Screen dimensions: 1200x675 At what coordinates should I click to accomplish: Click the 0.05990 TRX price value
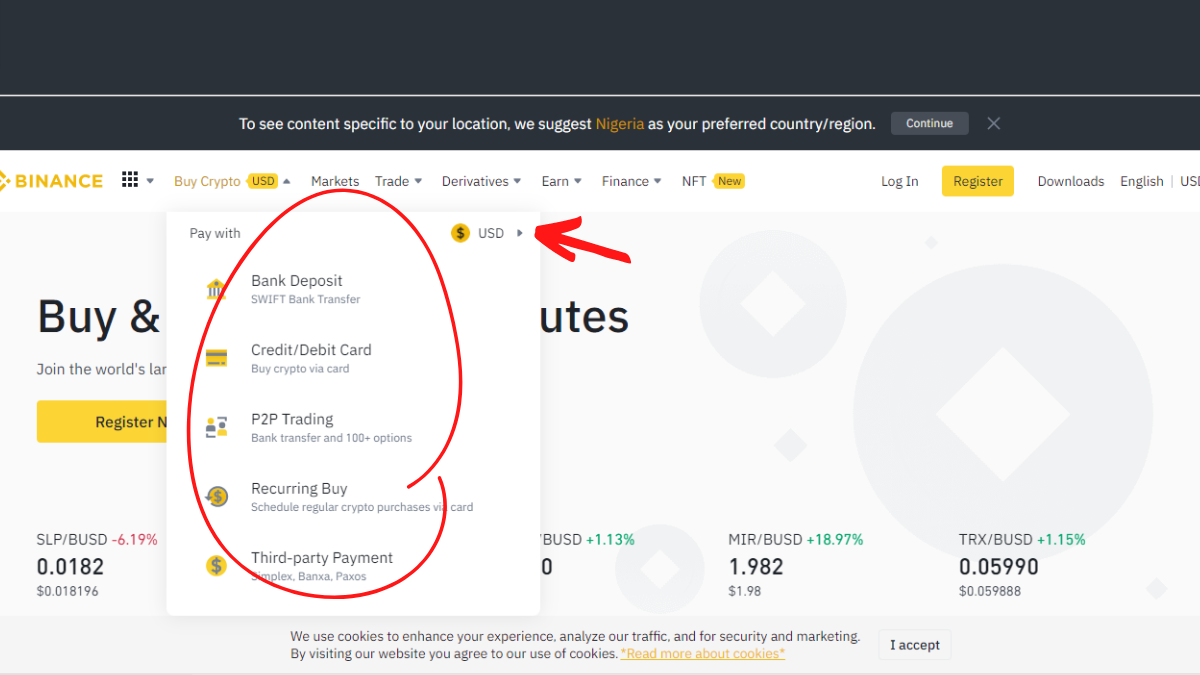point(999,567)
